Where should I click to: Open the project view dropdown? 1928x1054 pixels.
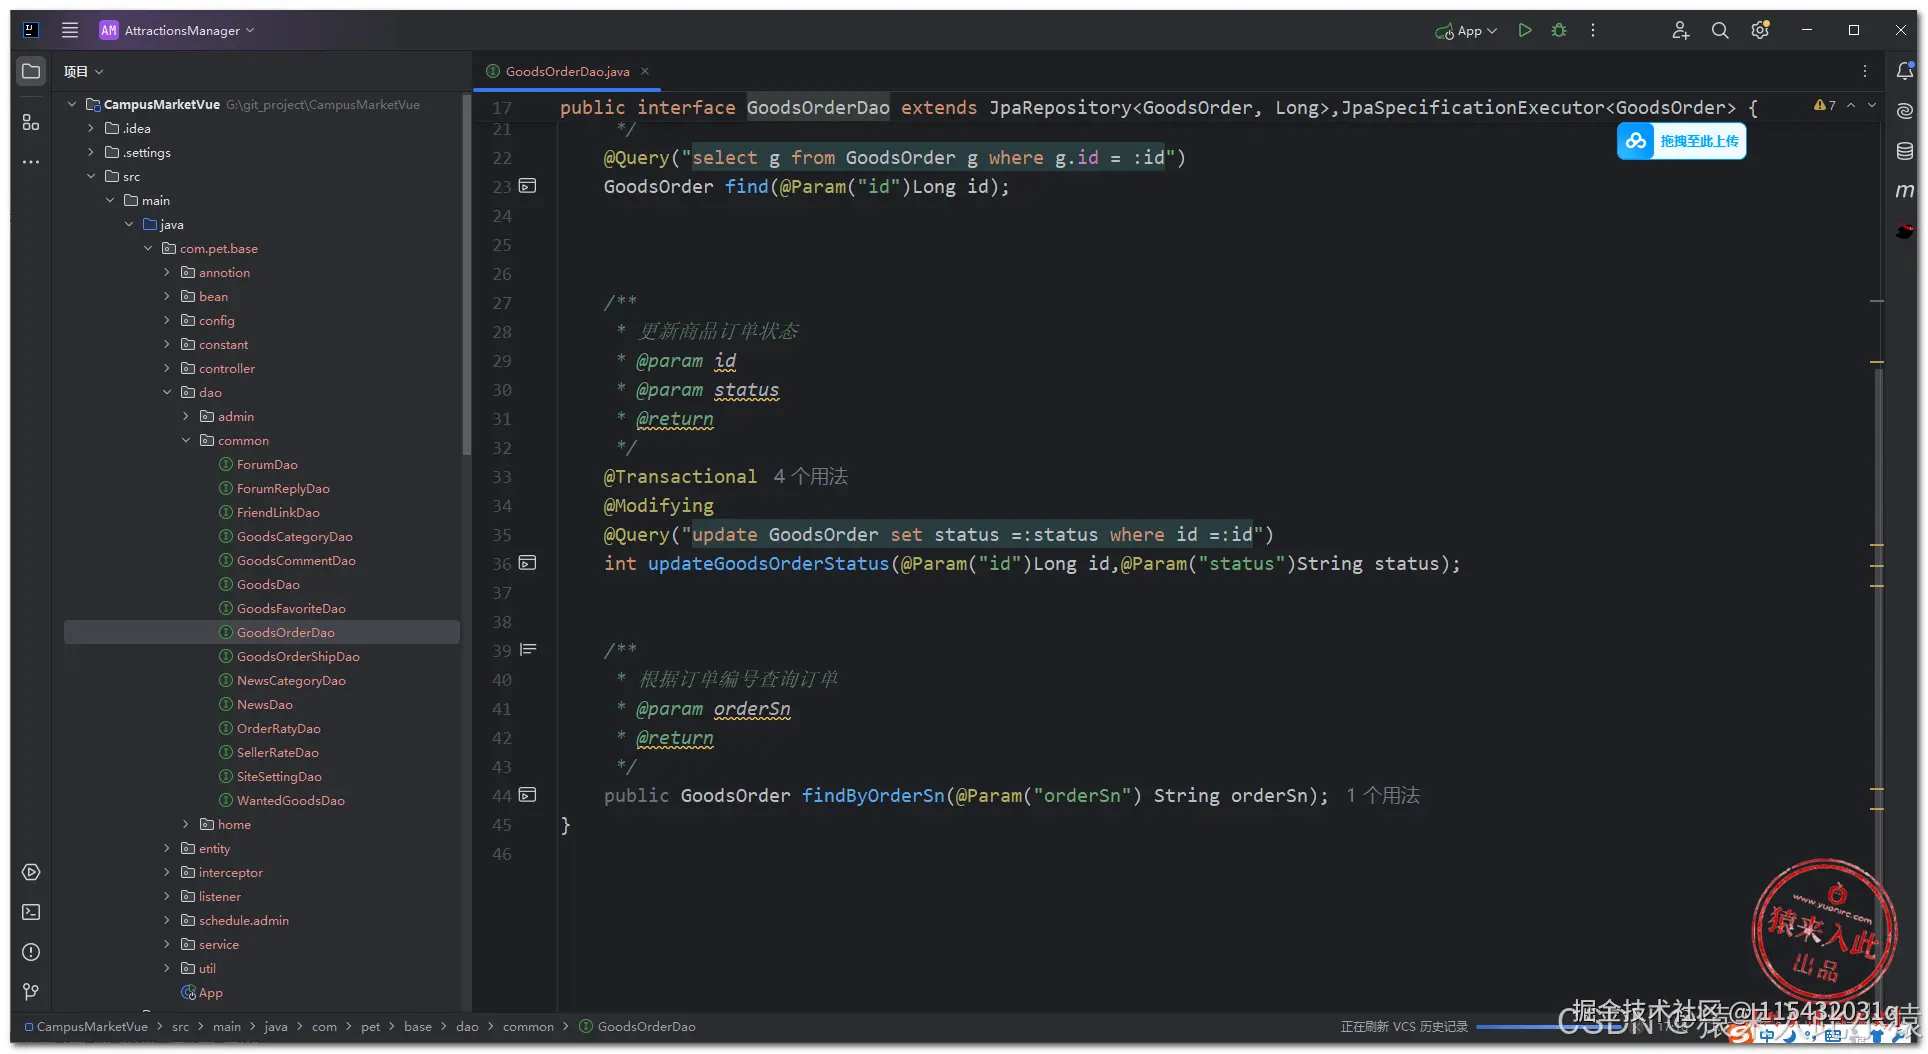point(84,71)
